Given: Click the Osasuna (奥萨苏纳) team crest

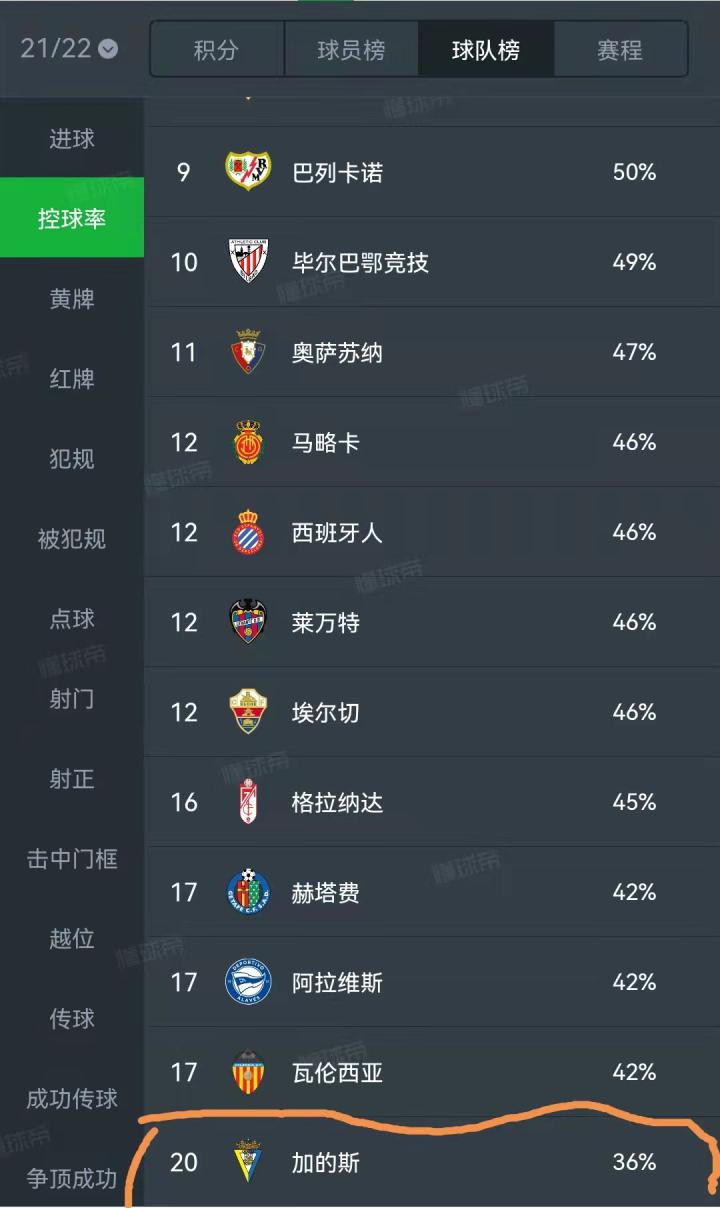Looking at the screenshot, I should coord(248,352).
